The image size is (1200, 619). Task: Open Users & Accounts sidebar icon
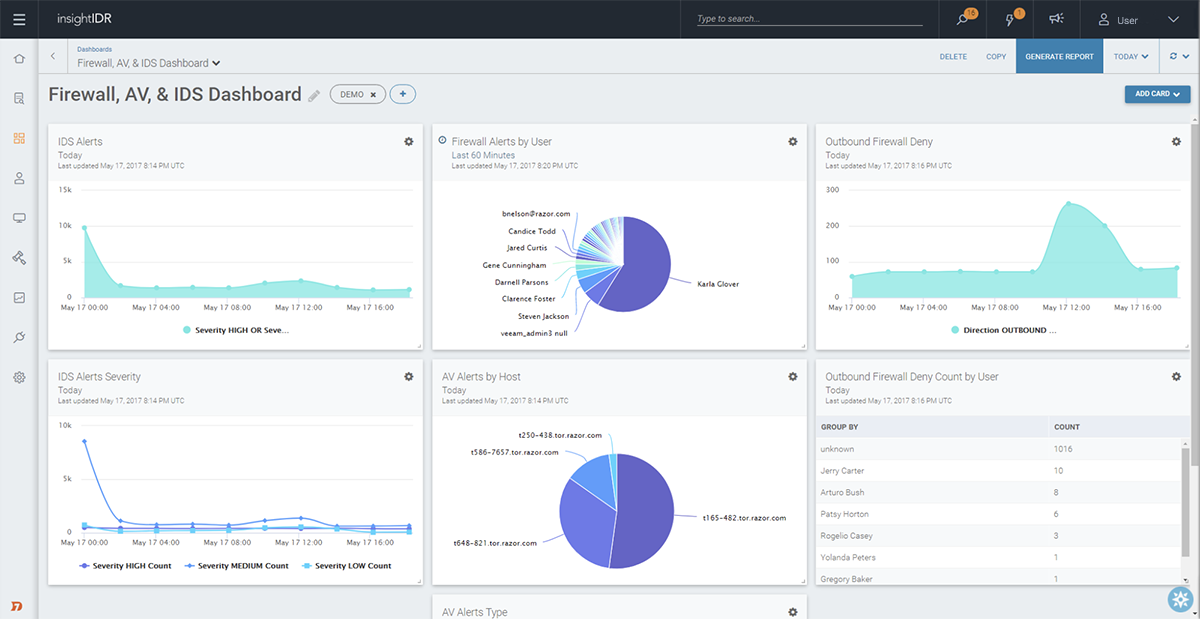click(x=19, y=178)
